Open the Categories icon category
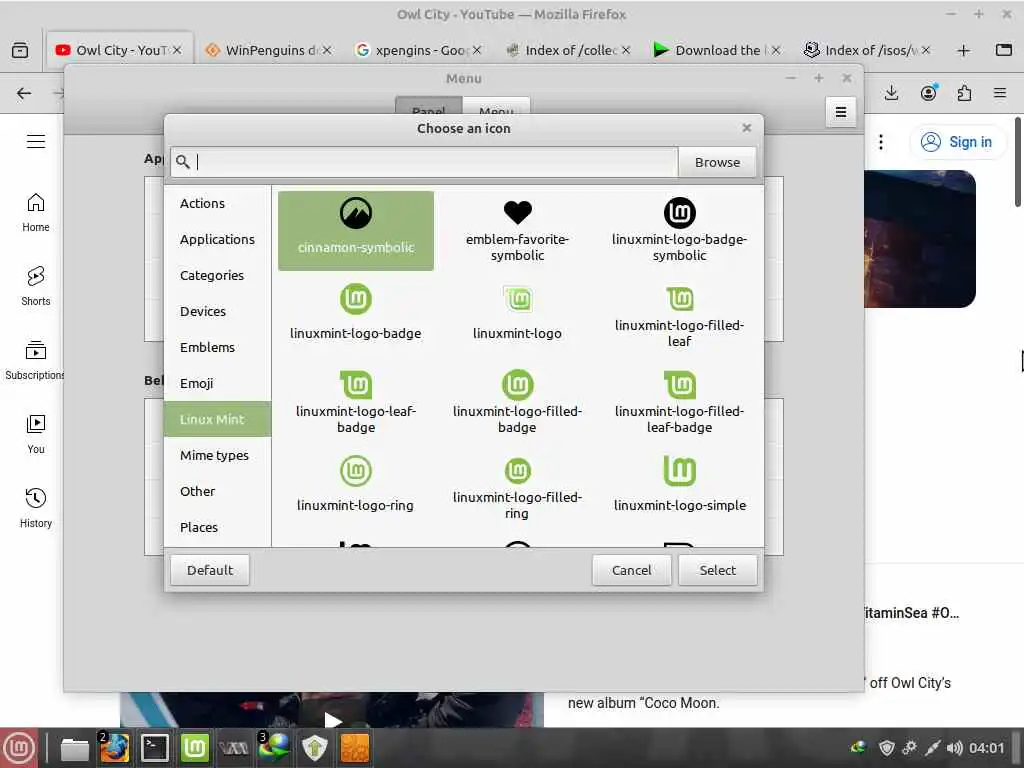Screen dimensions: 1024x768 pyautogui.click(x=217, y=275)
